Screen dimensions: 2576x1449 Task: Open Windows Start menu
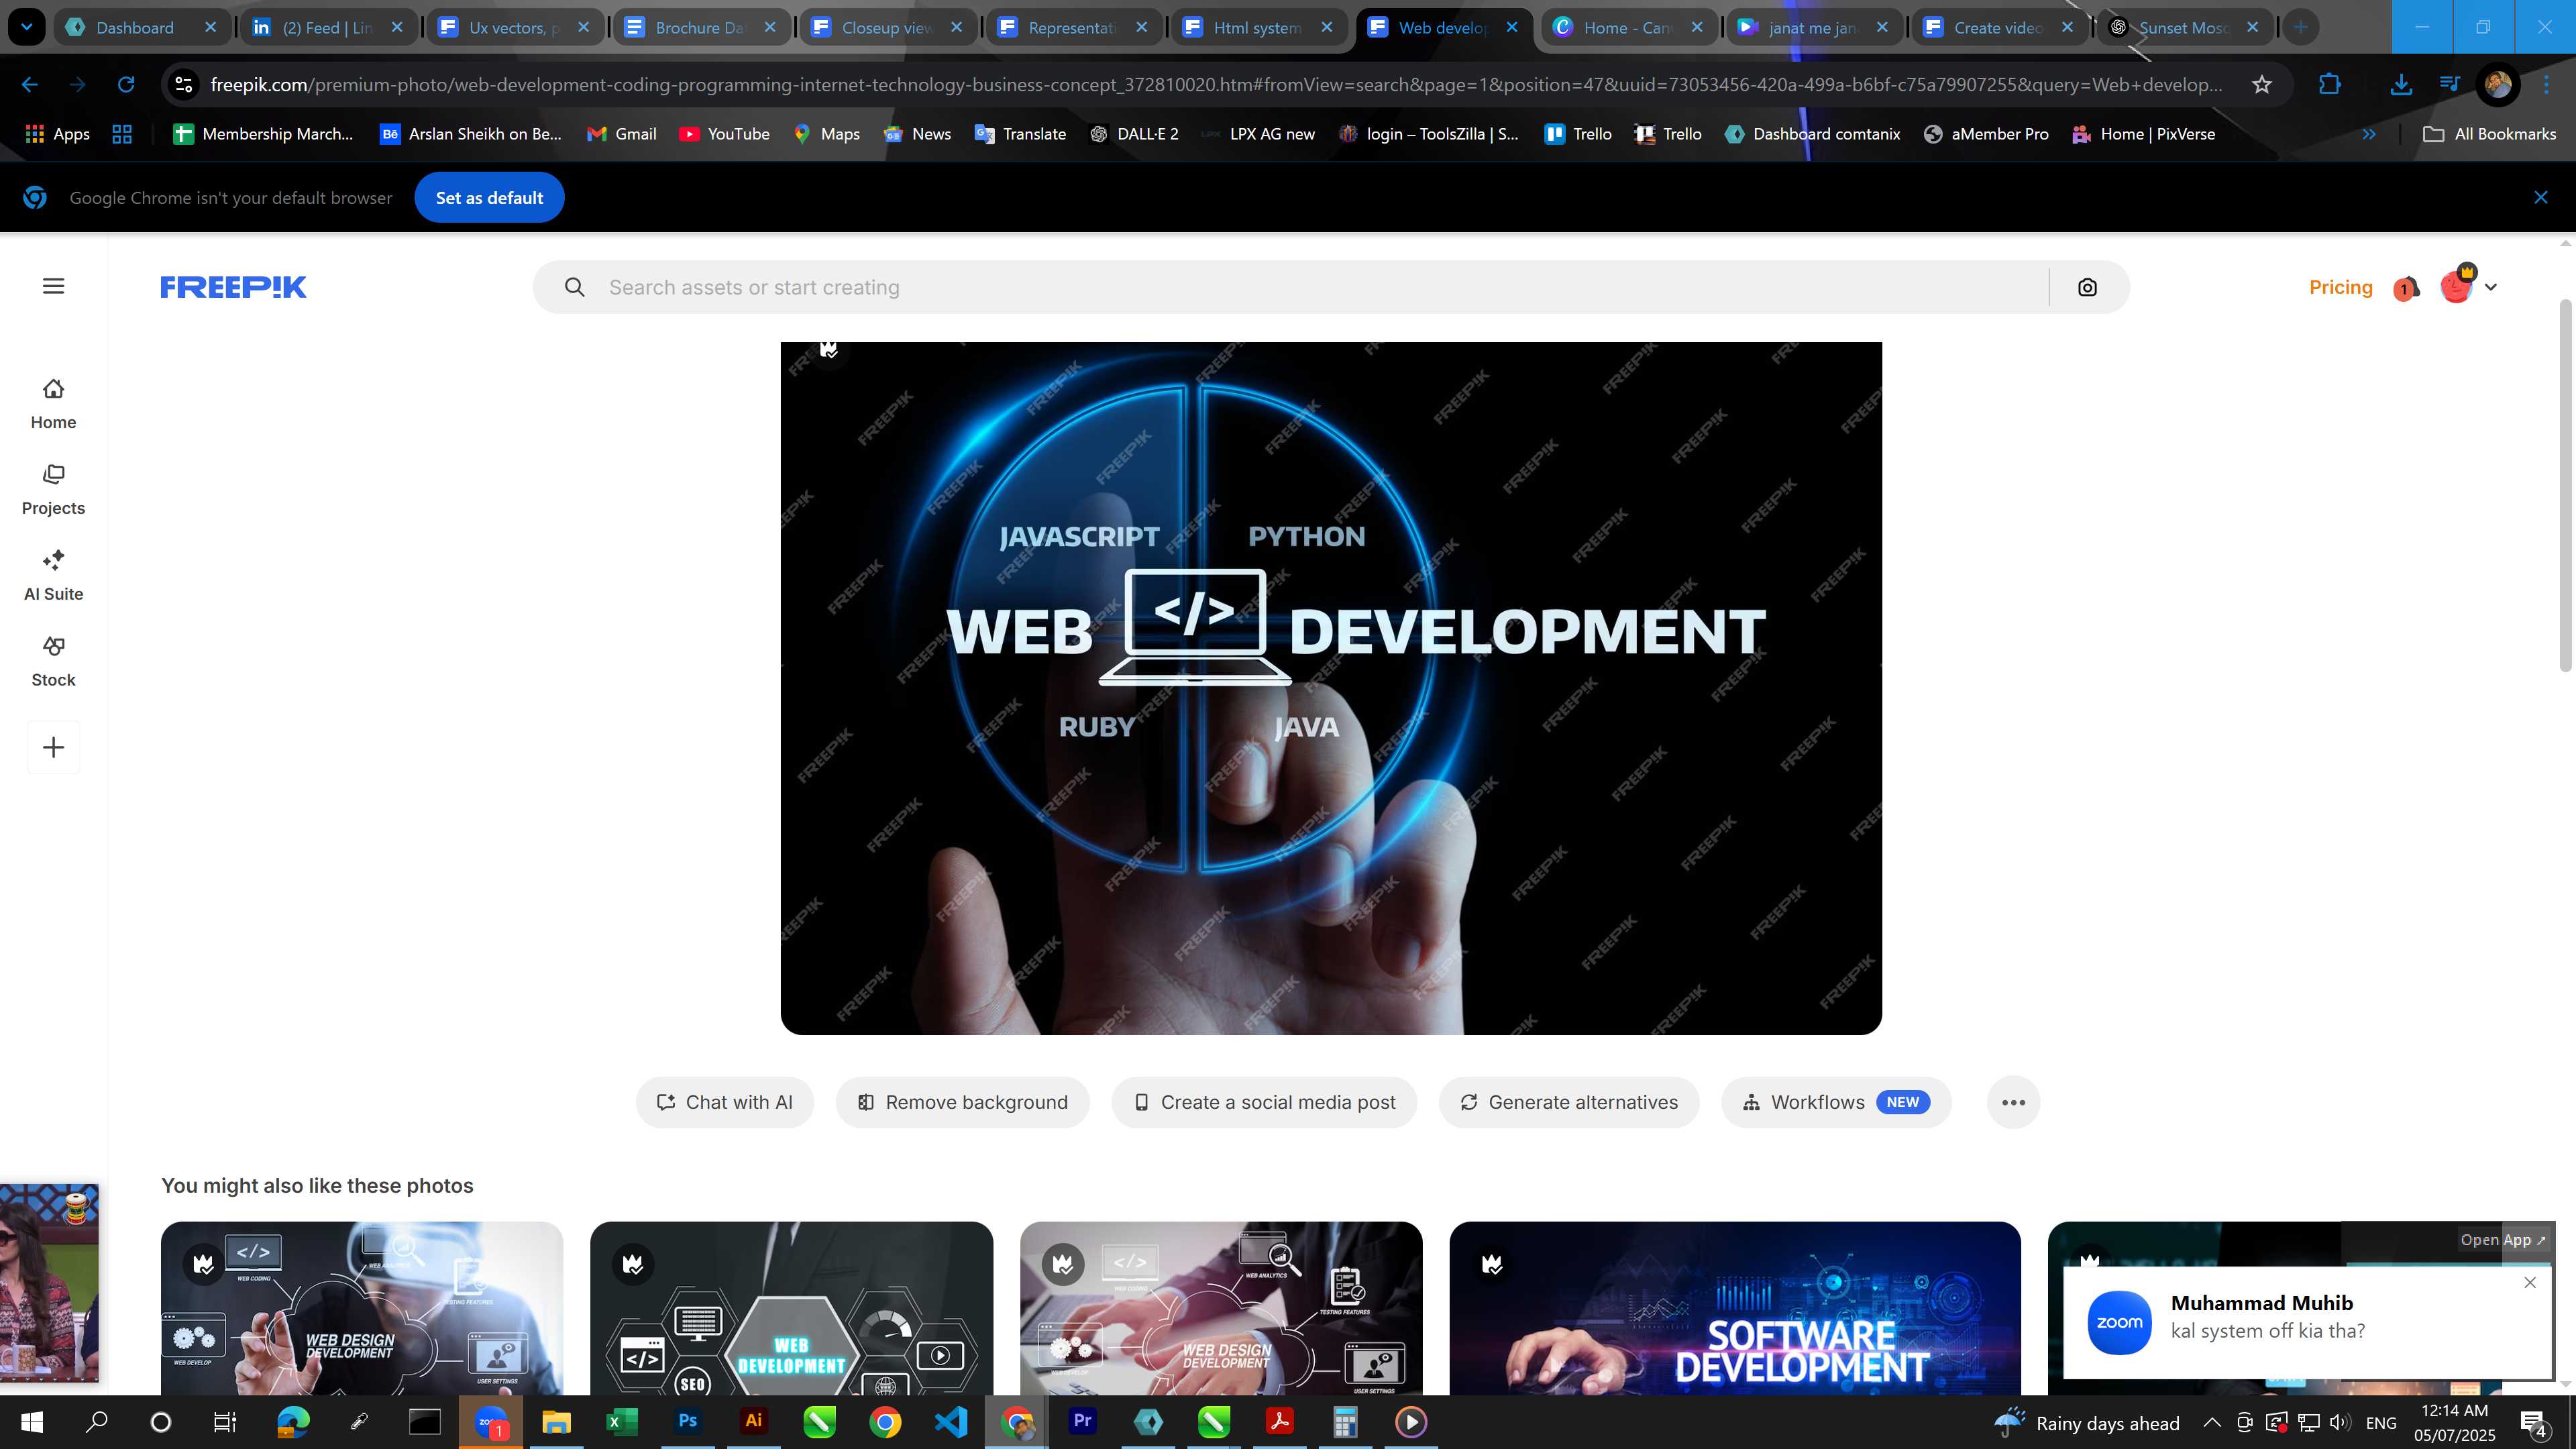pos(31,1422)
